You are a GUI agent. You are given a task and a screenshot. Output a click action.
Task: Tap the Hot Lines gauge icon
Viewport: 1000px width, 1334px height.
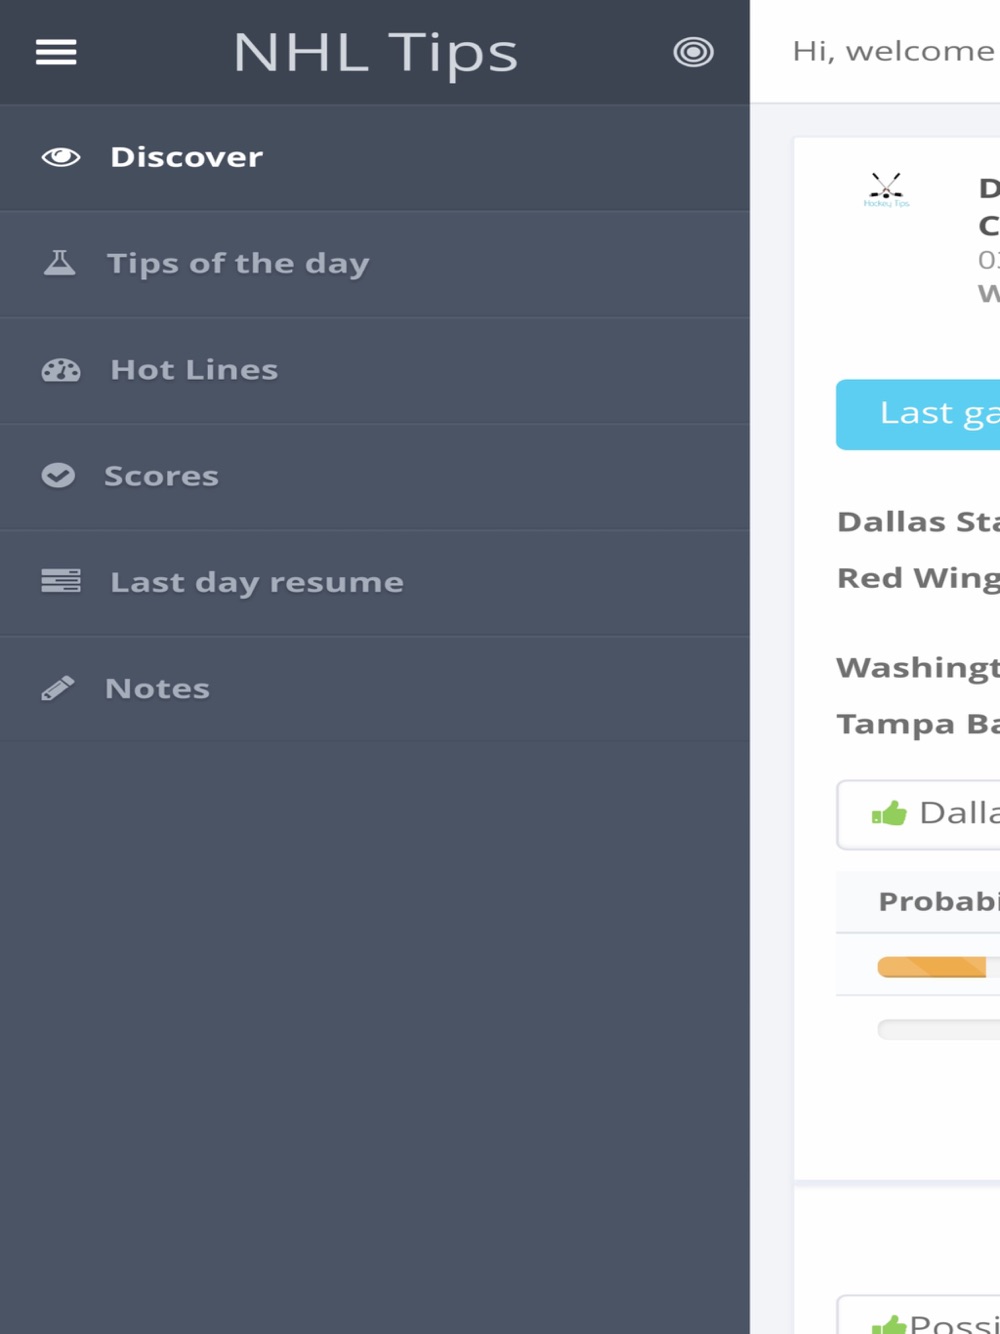[x=61, y=370]
